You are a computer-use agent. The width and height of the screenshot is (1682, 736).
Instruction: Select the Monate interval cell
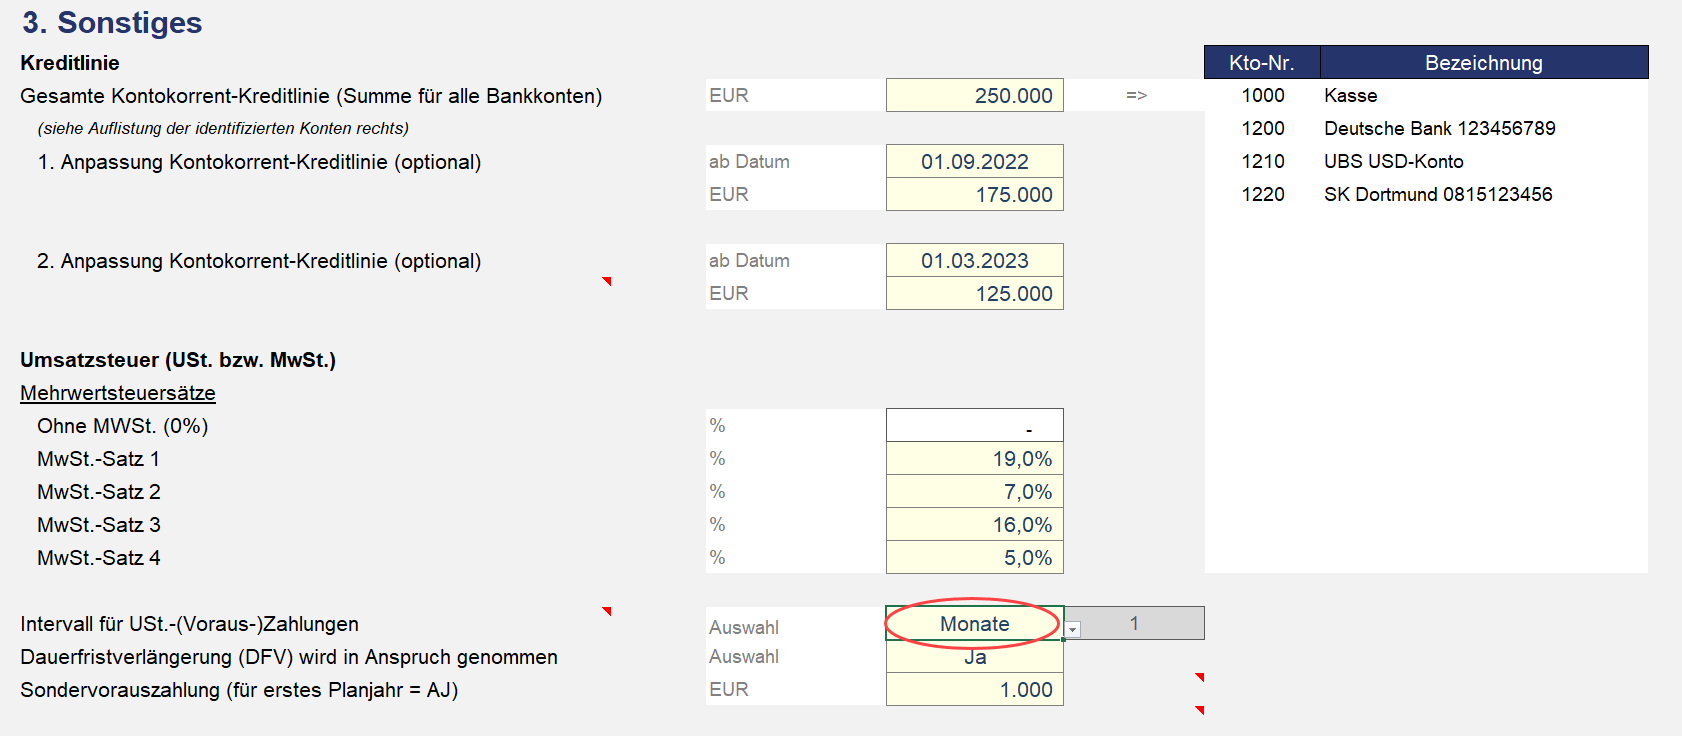click(x=975, y=623)
